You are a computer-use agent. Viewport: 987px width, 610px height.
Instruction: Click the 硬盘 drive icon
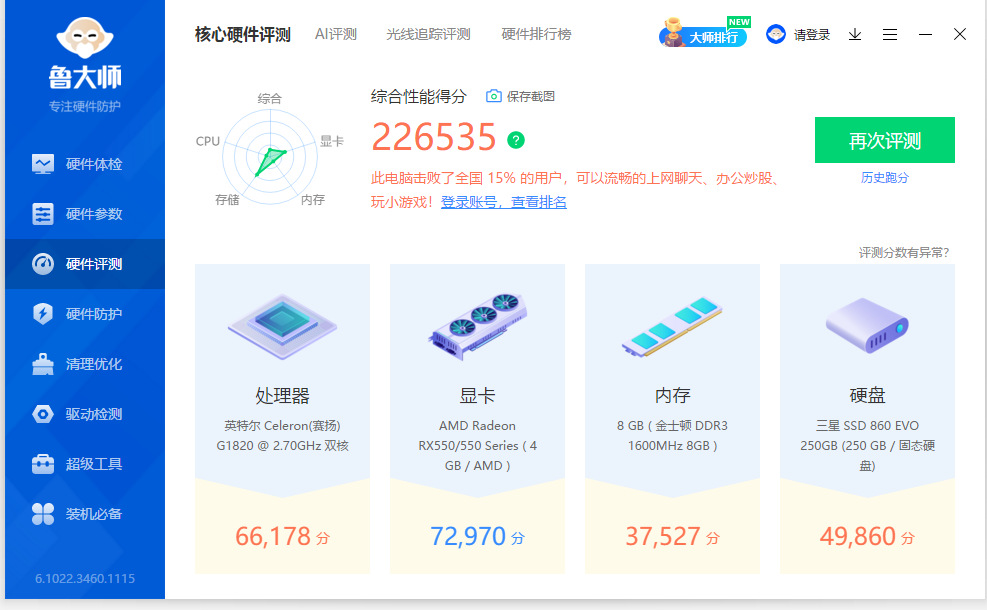pyautogui.click(x=867, y=326)
